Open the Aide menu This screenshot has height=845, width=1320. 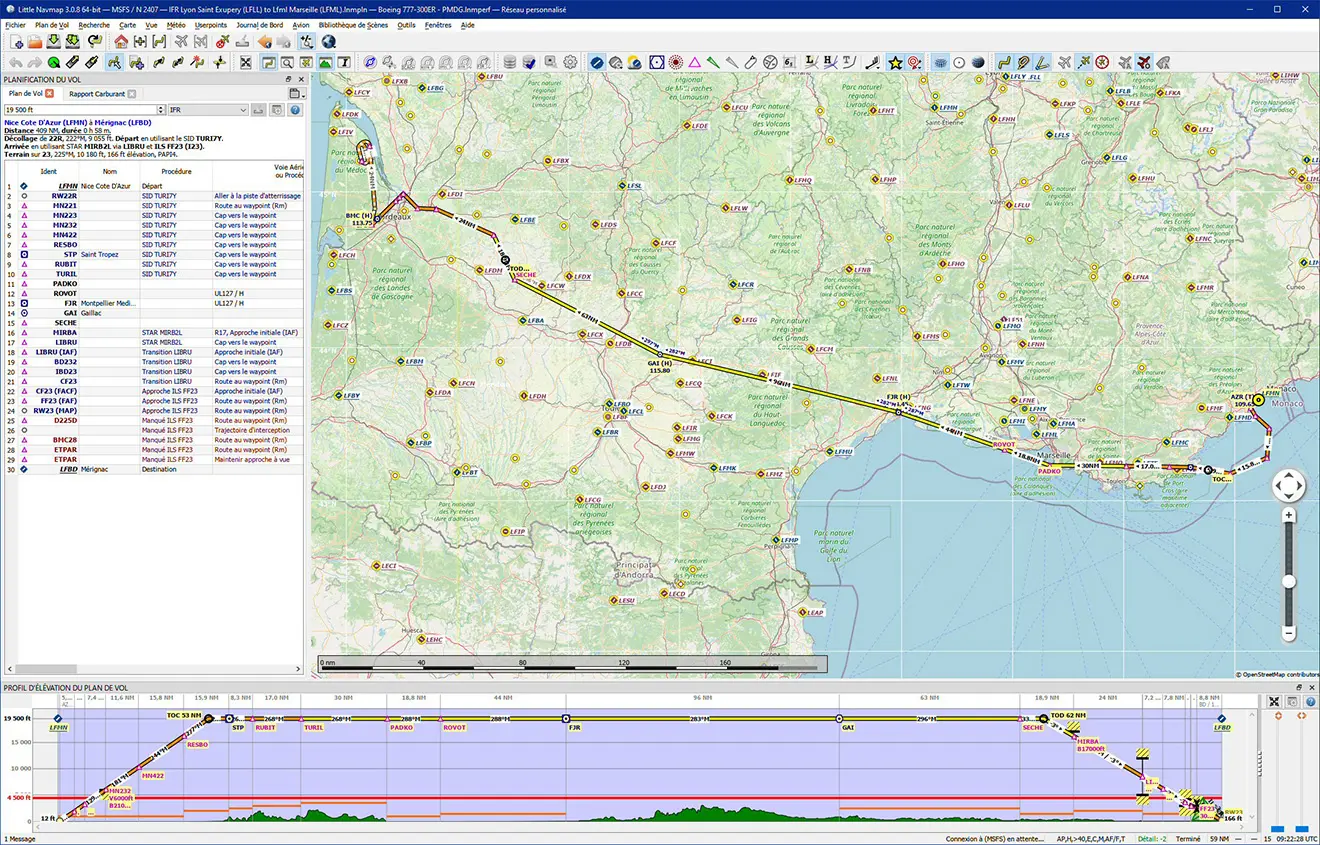coord(468,24)
